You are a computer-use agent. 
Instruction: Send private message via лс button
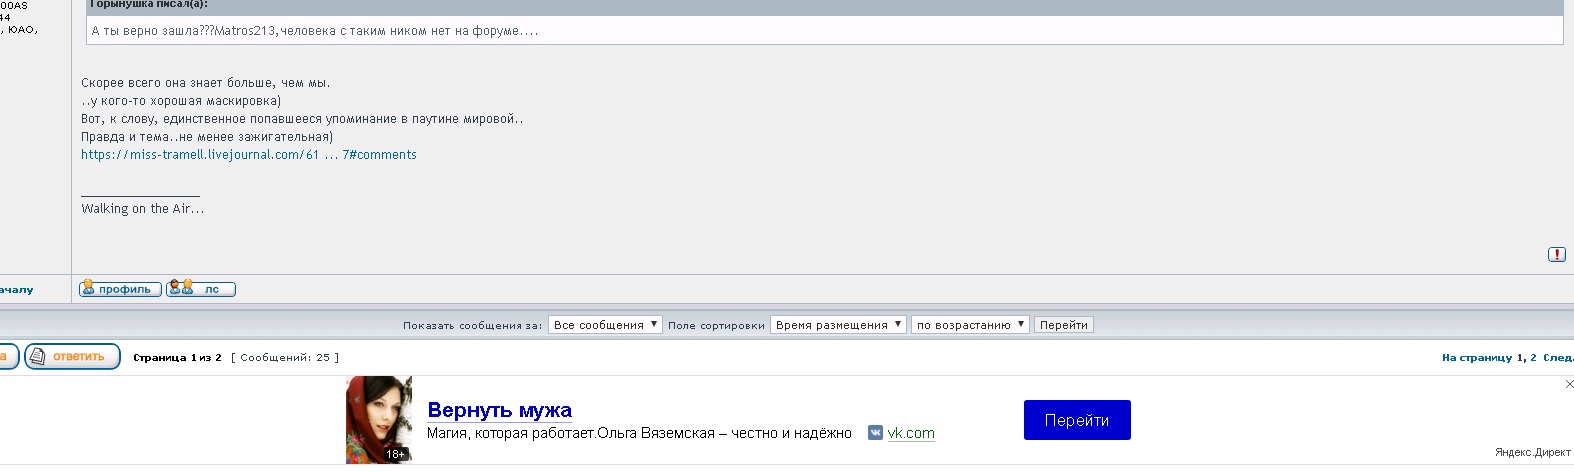tap(201, 289)
